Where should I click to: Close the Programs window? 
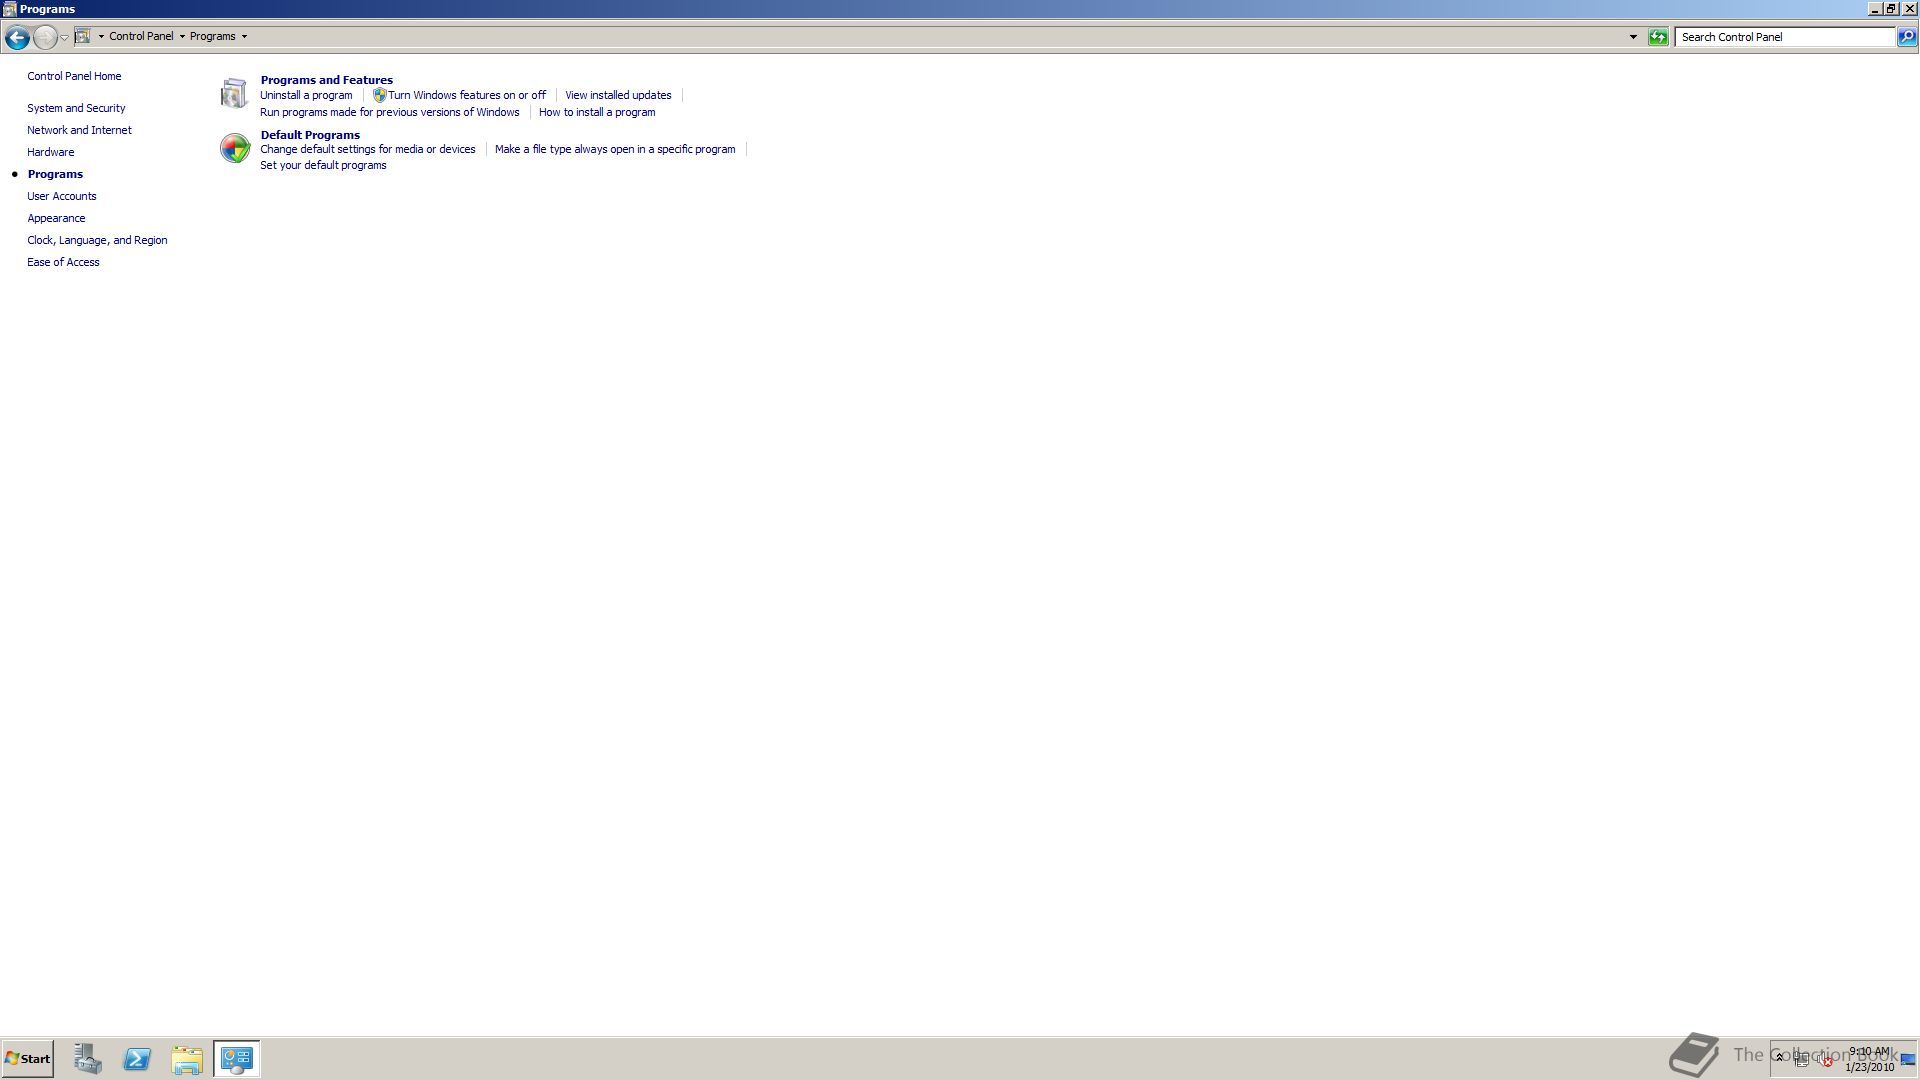point(1909,9)
